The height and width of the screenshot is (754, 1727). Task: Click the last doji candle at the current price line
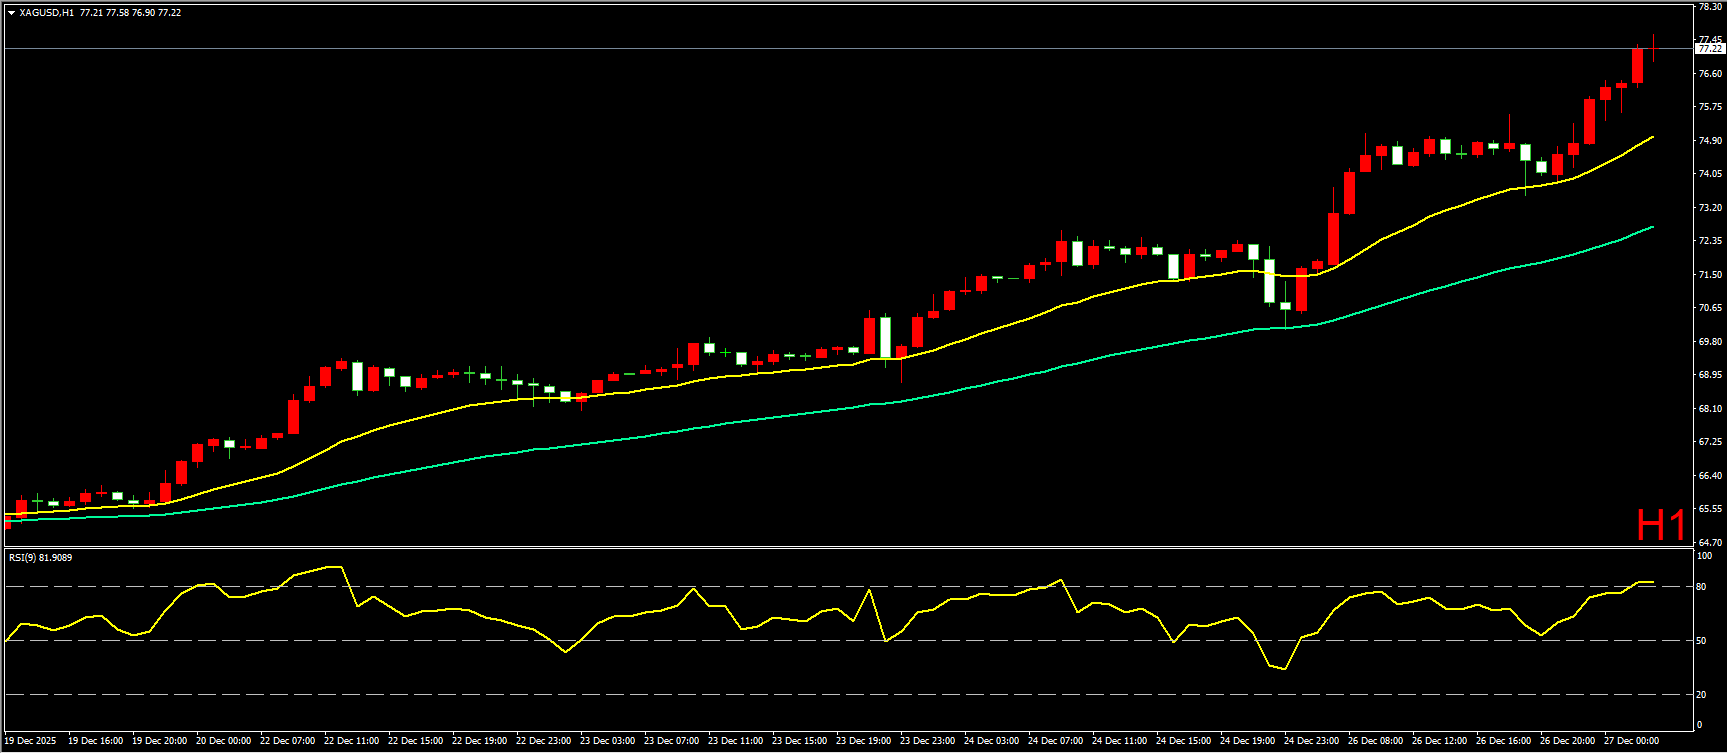click(1653, 48)
